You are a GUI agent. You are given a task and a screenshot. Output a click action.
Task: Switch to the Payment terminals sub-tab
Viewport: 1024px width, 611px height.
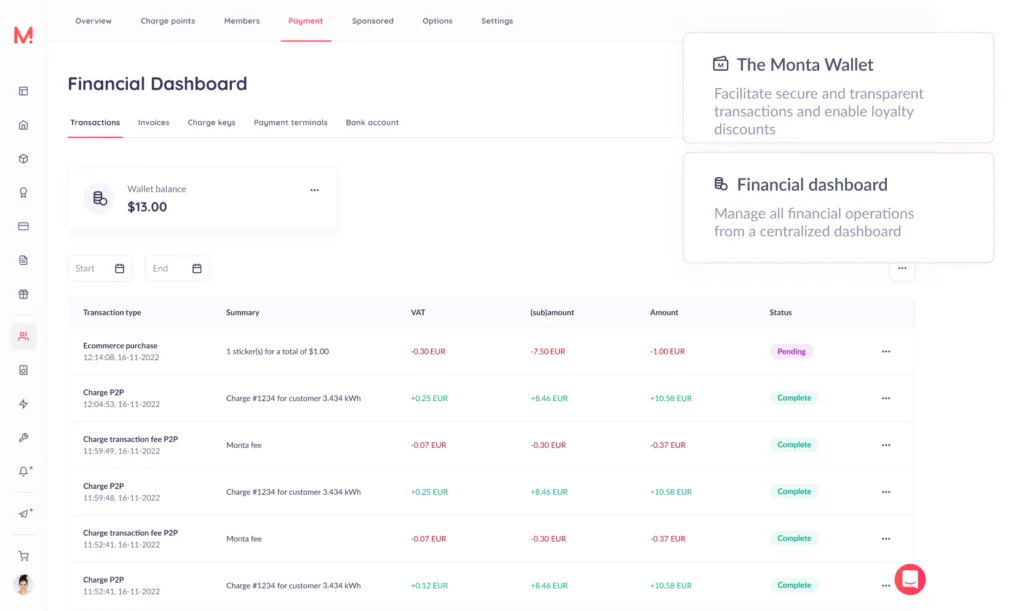click(291, 123)
